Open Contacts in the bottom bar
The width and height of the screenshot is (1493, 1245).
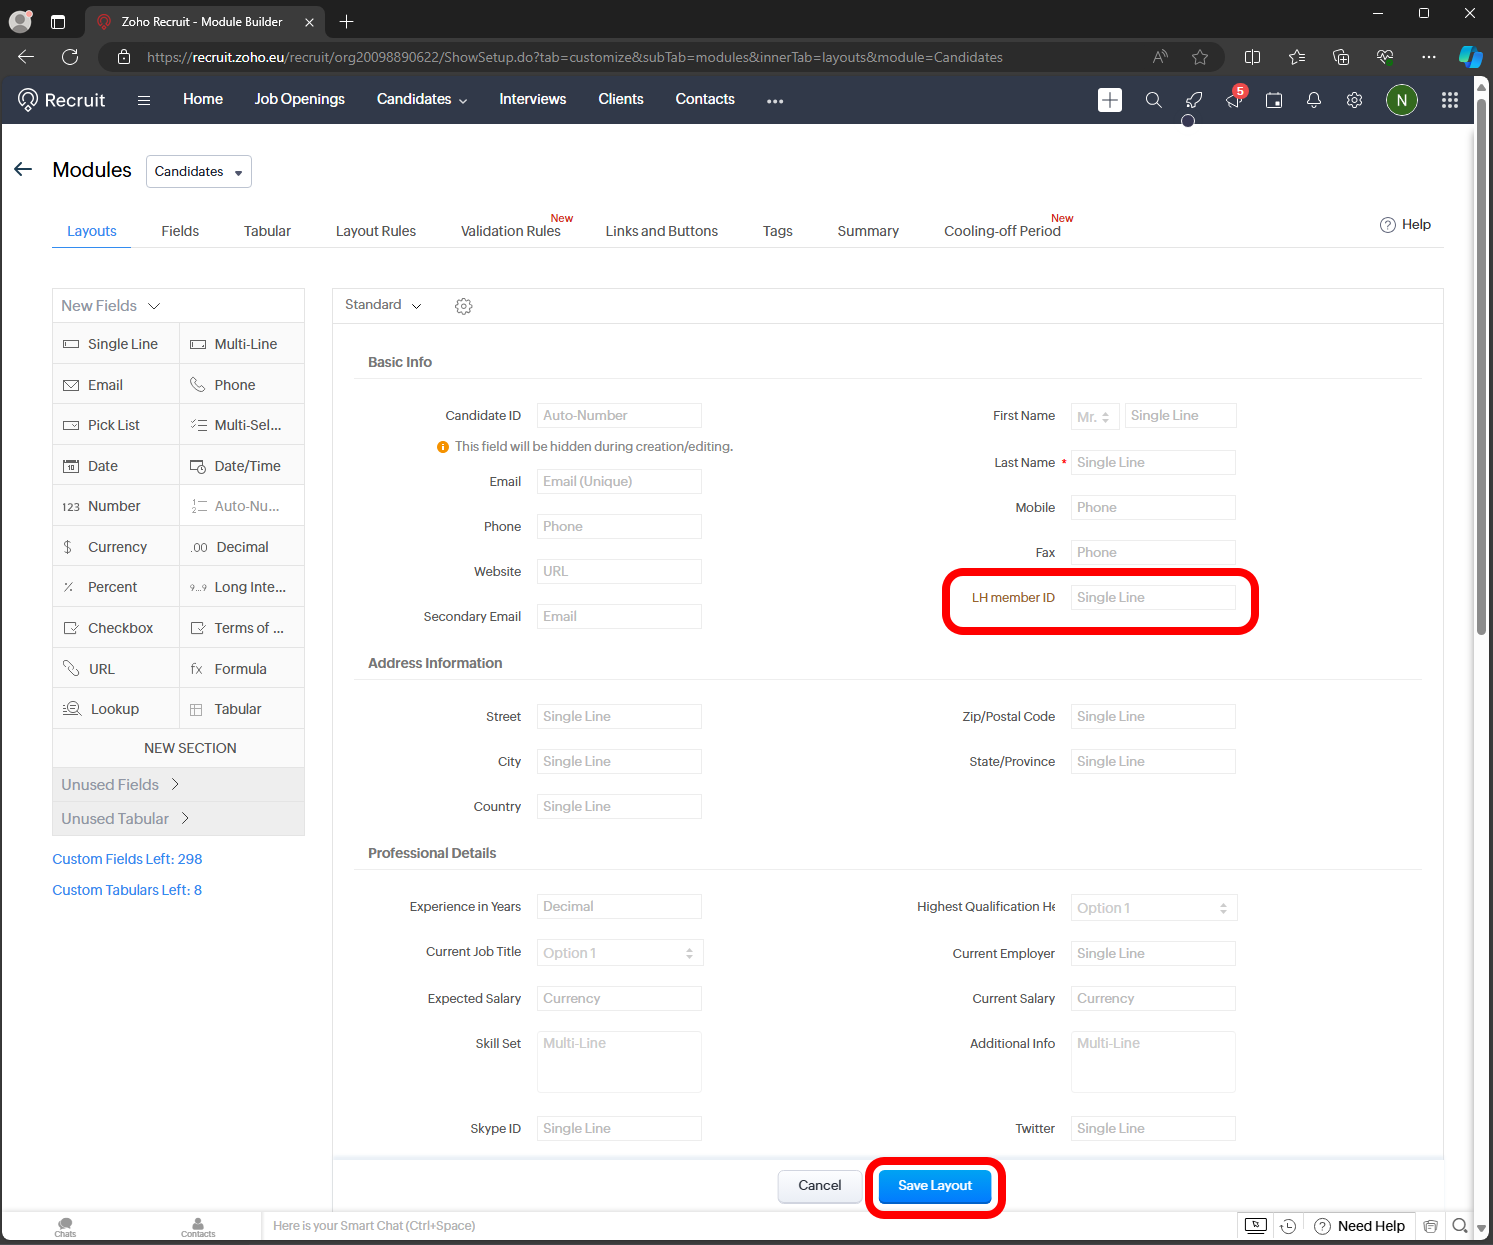point(198,1227)
